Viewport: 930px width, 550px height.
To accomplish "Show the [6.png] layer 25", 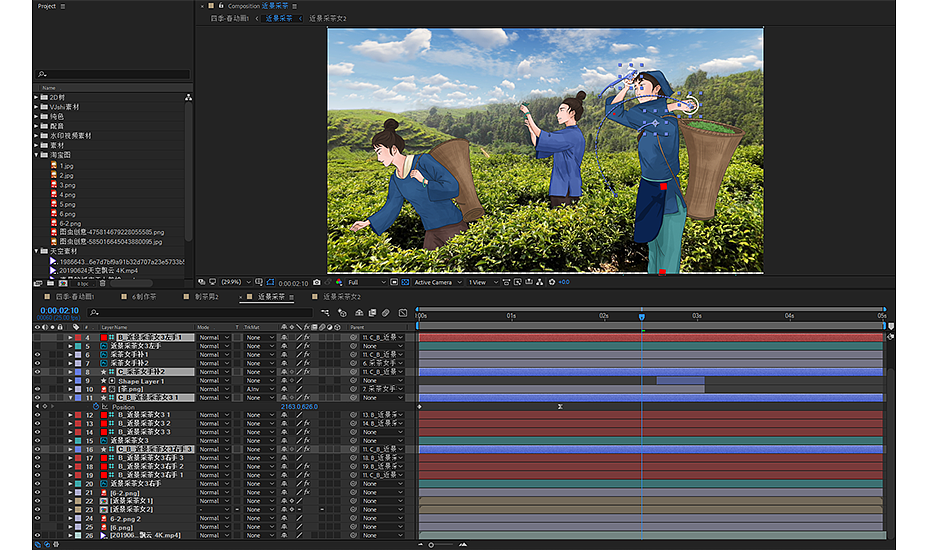I will pyautogui.click(x=37, y=527).
